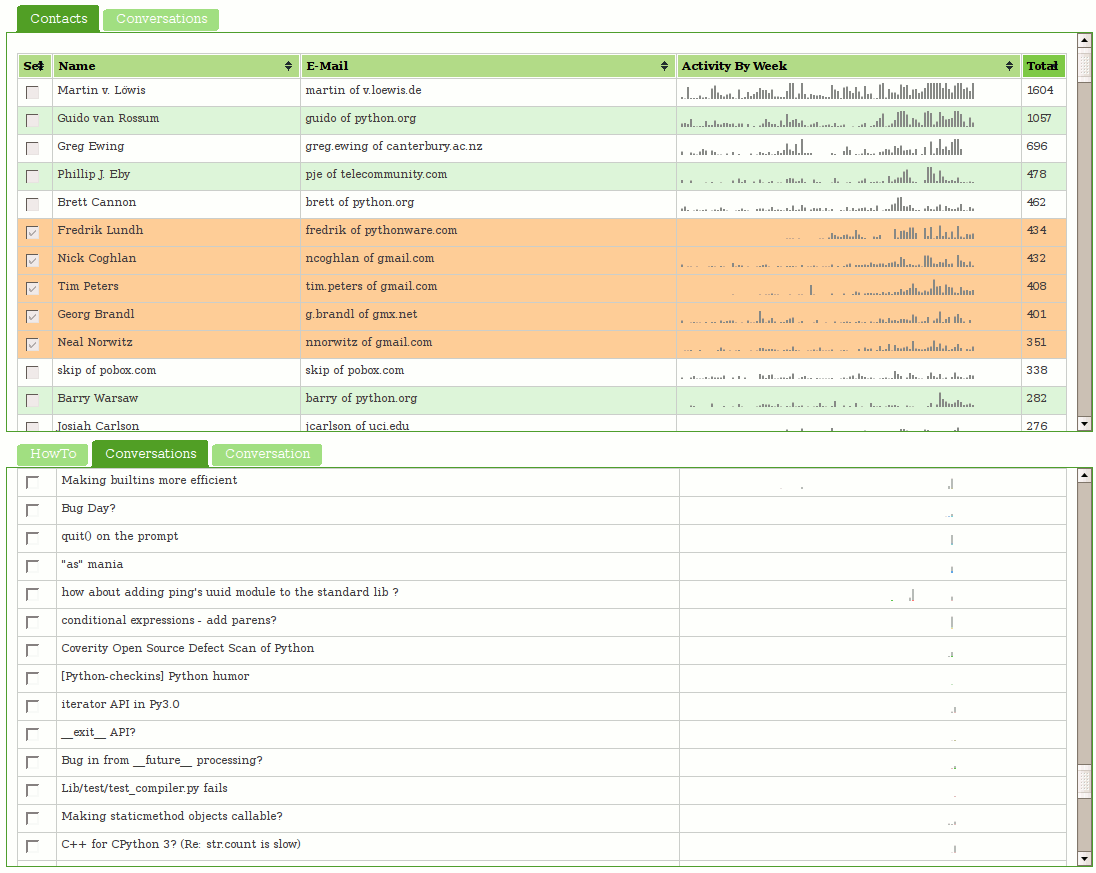Open 'conditional expressions - add parens?' conversation
The width and height of the screenshot is (1096, 873).
pos(169,620)
